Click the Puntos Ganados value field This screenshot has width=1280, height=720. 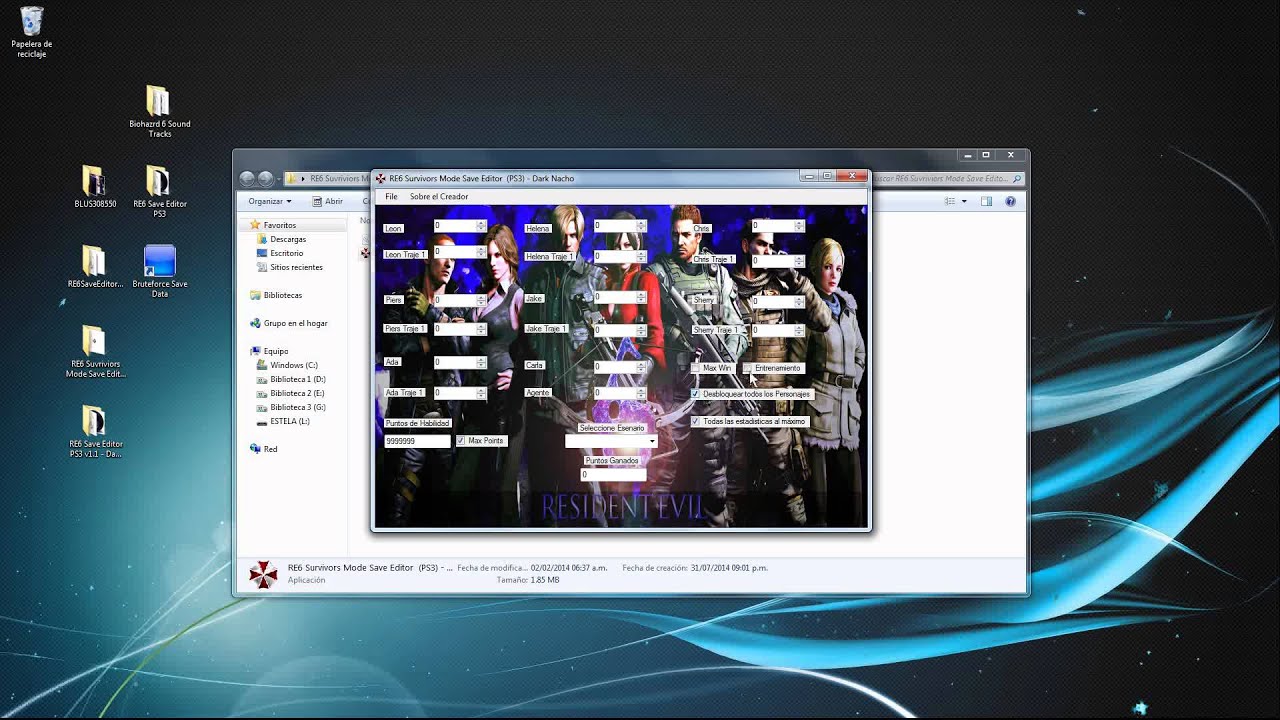point(612,474)
